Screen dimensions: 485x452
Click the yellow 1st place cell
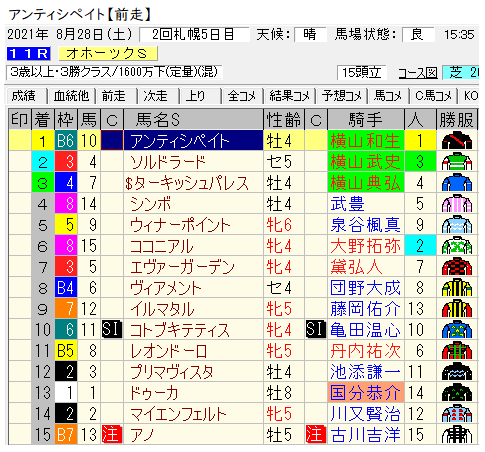(x=43, y=141)
